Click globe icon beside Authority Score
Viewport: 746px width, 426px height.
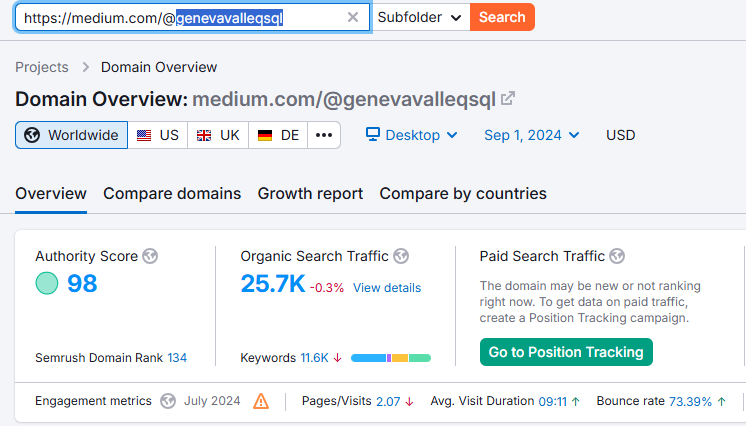click(150, 256)
